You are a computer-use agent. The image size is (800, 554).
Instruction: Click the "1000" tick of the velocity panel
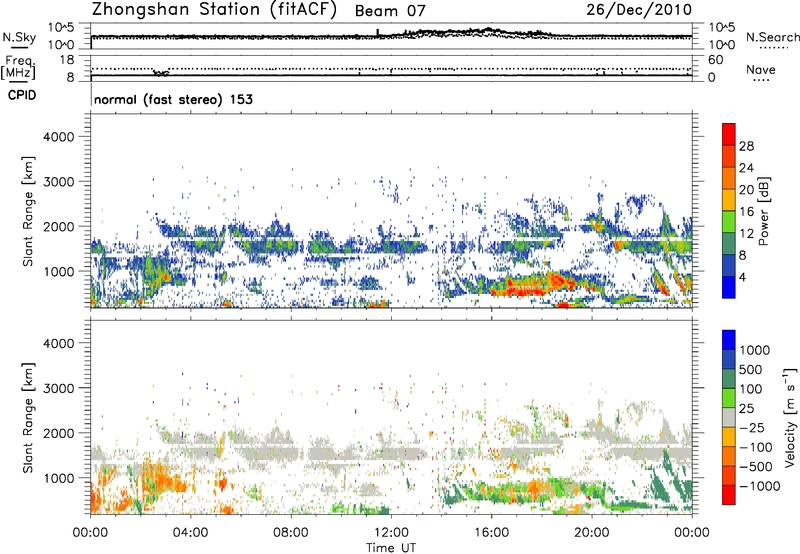click(x=58, y=478)
